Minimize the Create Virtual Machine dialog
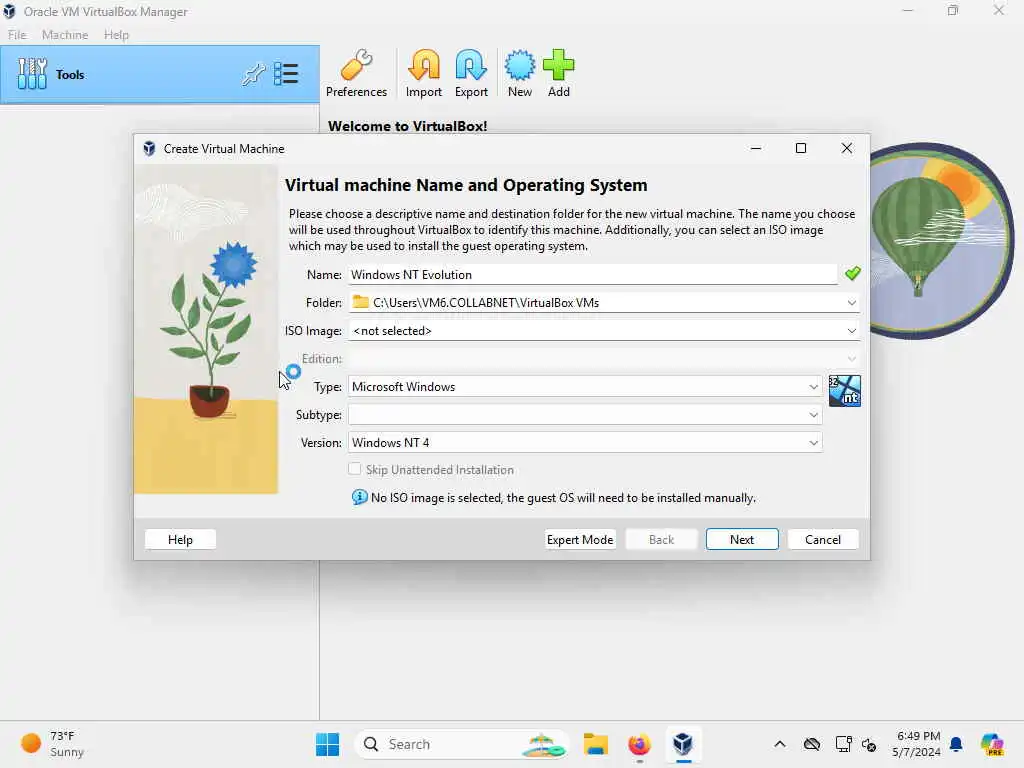 756,148
